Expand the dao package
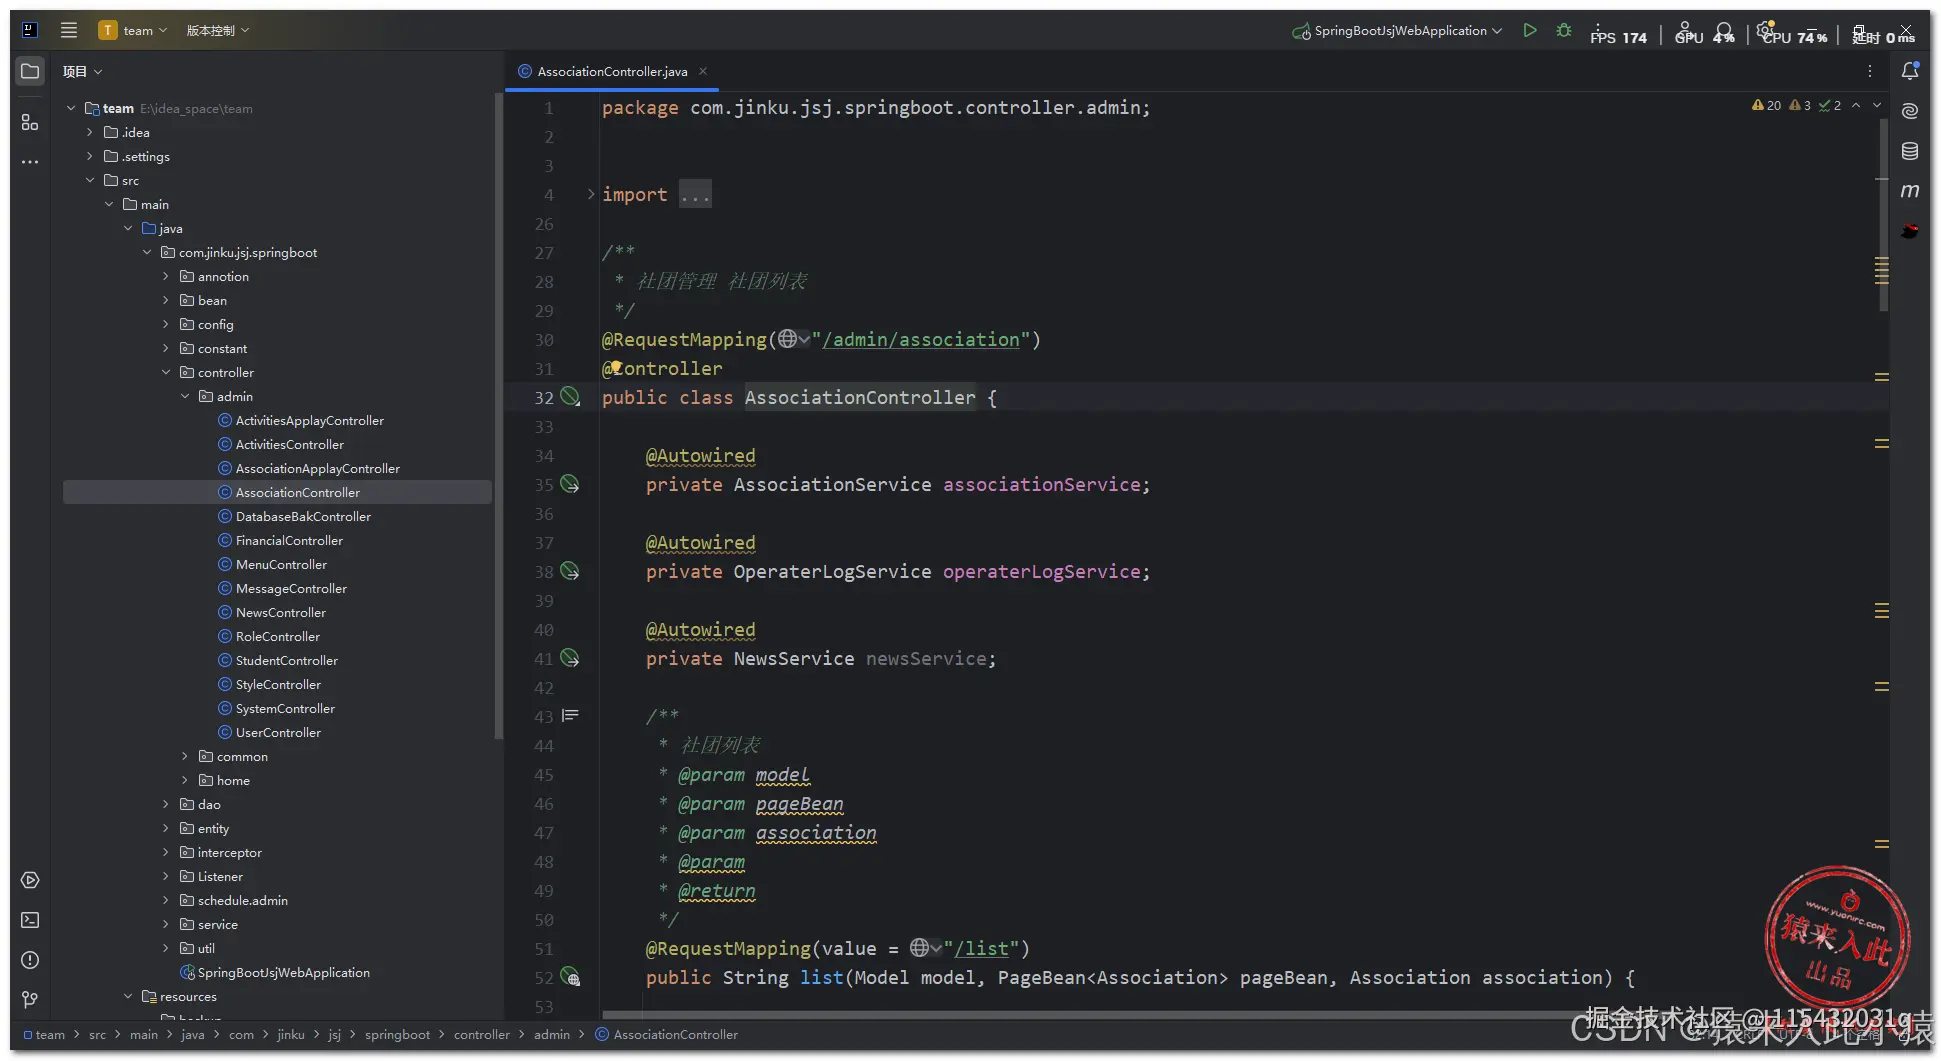Image resolution: width=1941 pixels, height=1061 pixels. 165,804
